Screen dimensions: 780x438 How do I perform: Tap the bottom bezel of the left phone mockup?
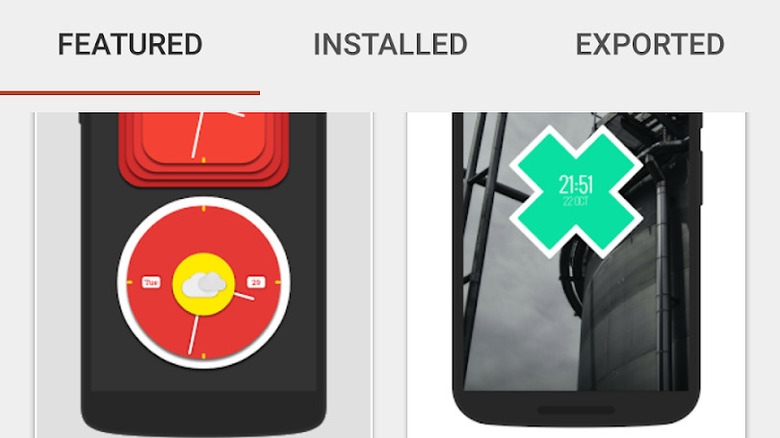pos(203,412)
